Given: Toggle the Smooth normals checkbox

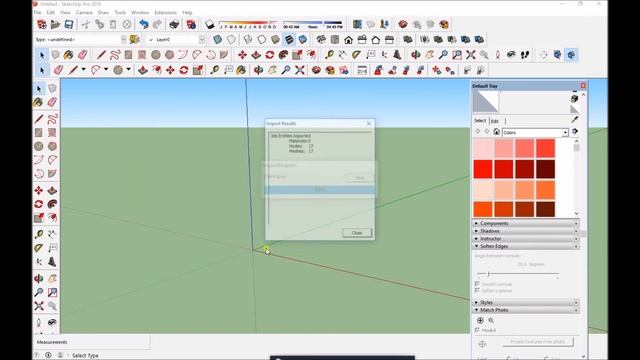Looking at the screenshot, I should pyautogui.click(x=477, y=284).
